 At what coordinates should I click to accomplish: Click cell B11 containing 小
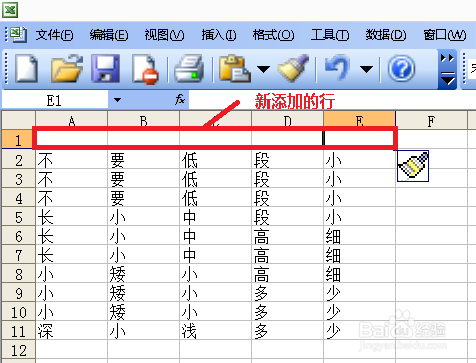(x=143, y=331)
